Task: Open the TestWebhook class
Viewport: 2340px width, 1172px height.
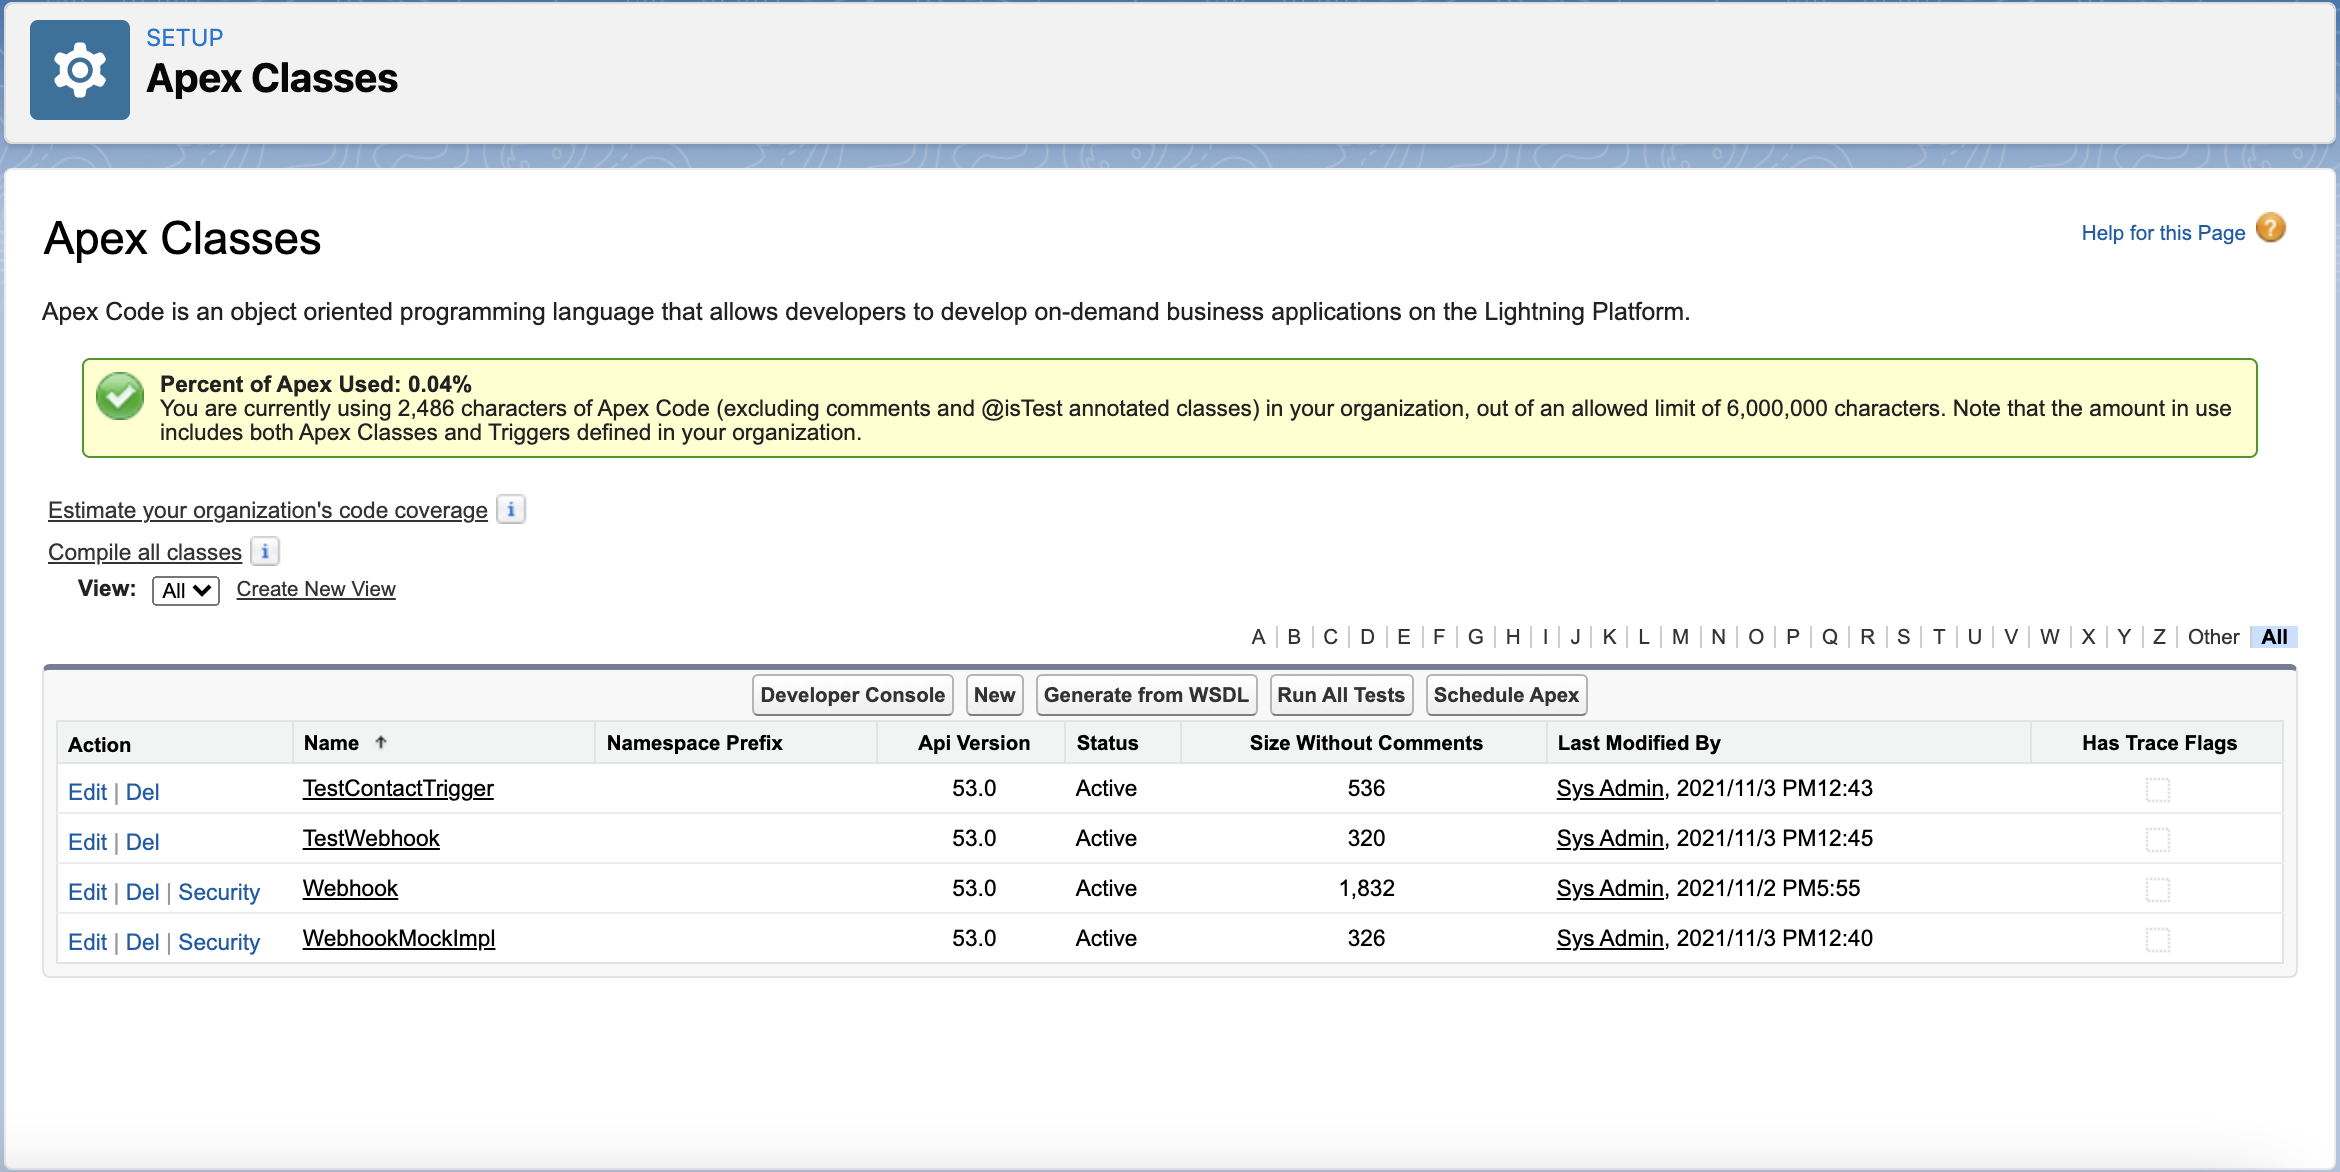Action: coord(371,838)
